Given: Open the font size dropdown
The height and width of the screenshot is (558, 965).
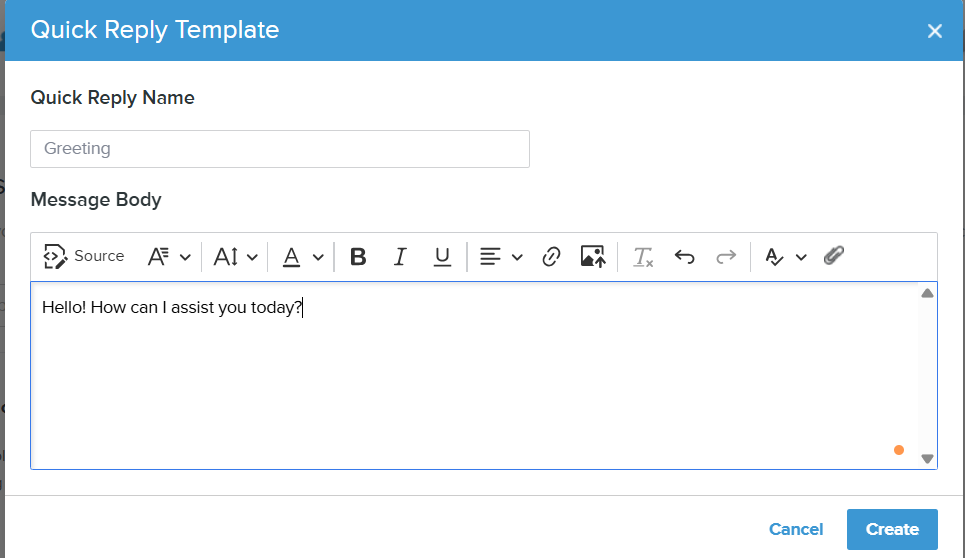Looking at the screenshot, I should pyautogui.click(x=237, y=257).
